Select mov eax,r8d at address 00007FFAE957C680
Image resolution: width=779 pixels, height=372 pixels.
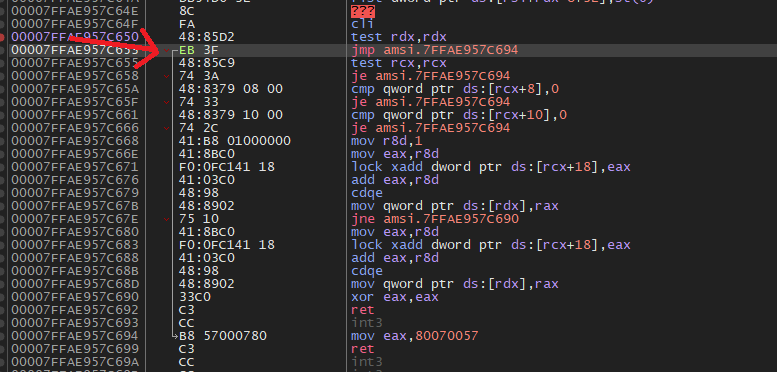click(x=394, y=232)
